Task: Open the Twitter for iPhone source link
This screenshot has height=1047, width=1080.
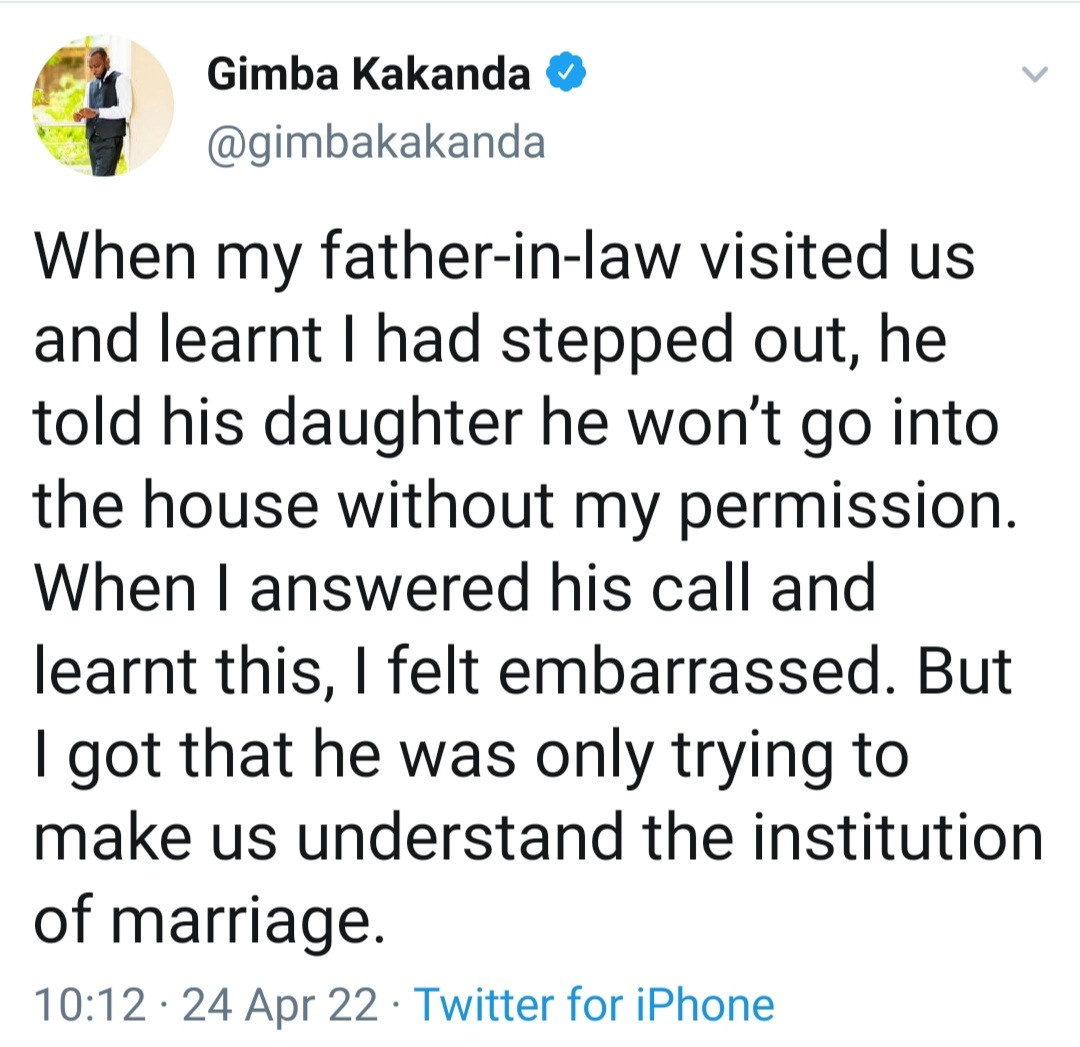Action: pos(594,1005)
